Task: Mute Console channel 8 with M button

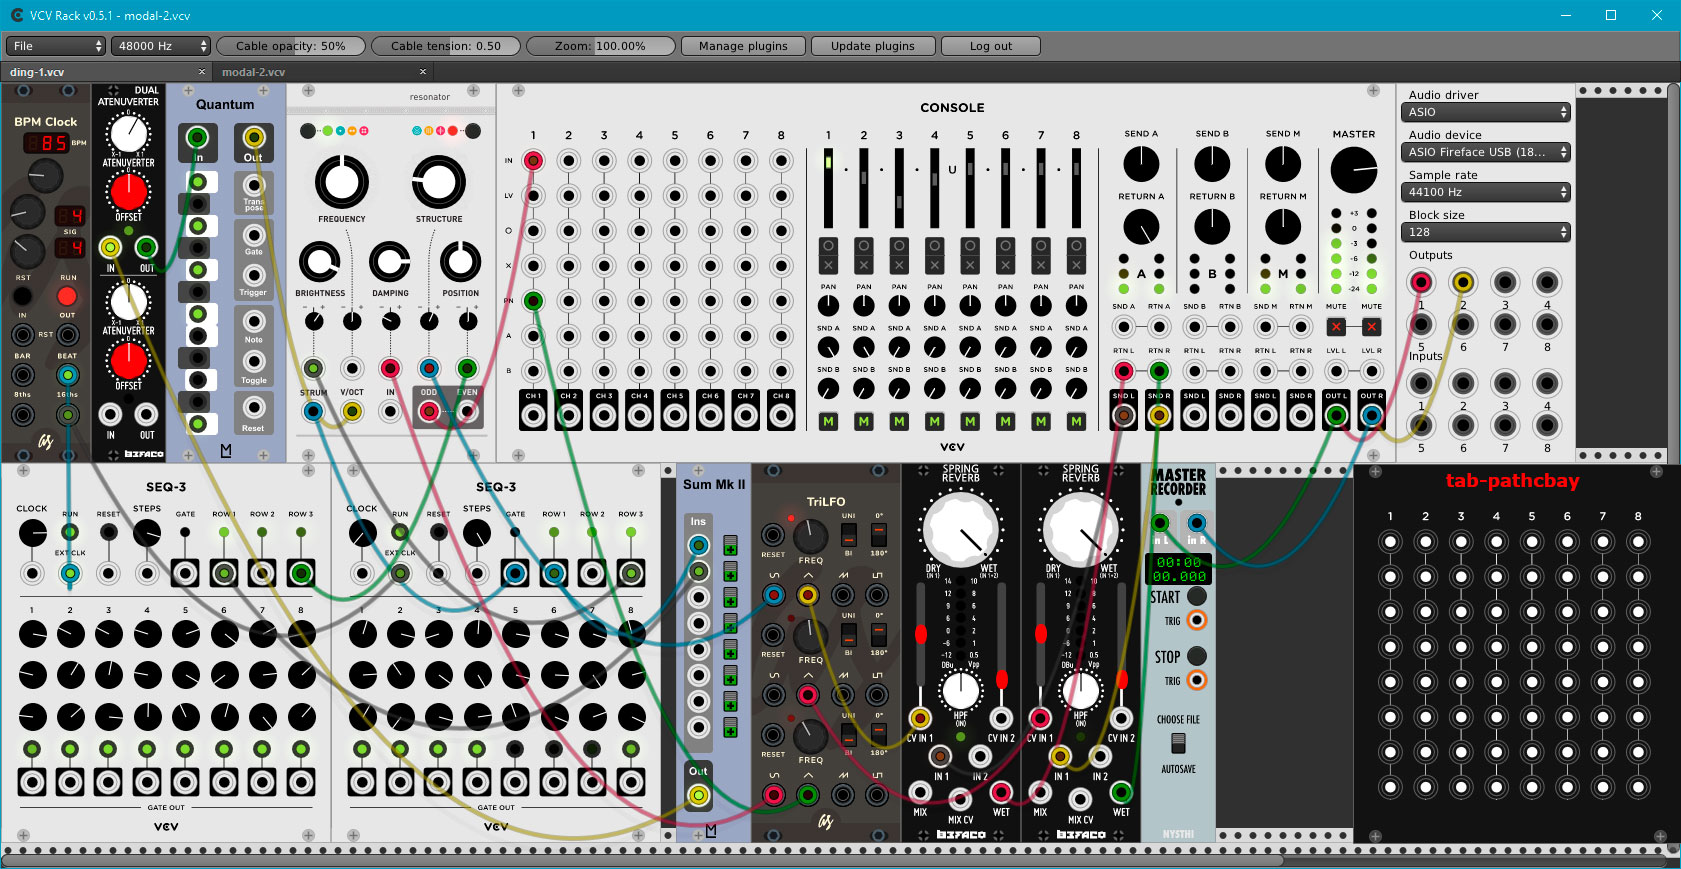Action: [x=1076, y=422]
